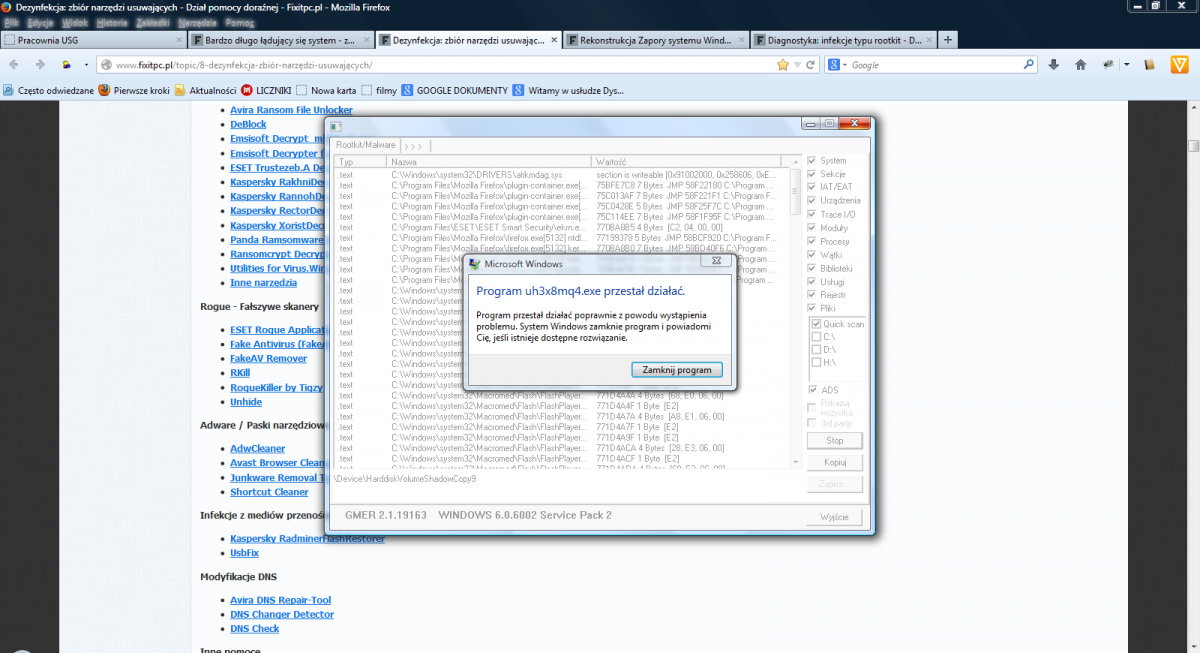The width and height of the screenshot is (1200, 653).
Task: Toggle the ADS checkbox
Action: (812, 390)
